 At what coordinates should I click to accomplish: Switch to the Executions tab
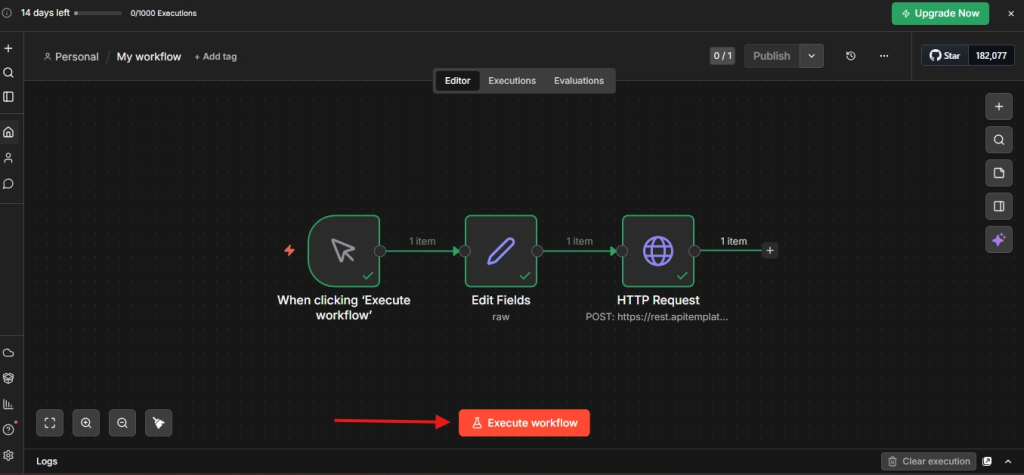[x=512, y=81]
